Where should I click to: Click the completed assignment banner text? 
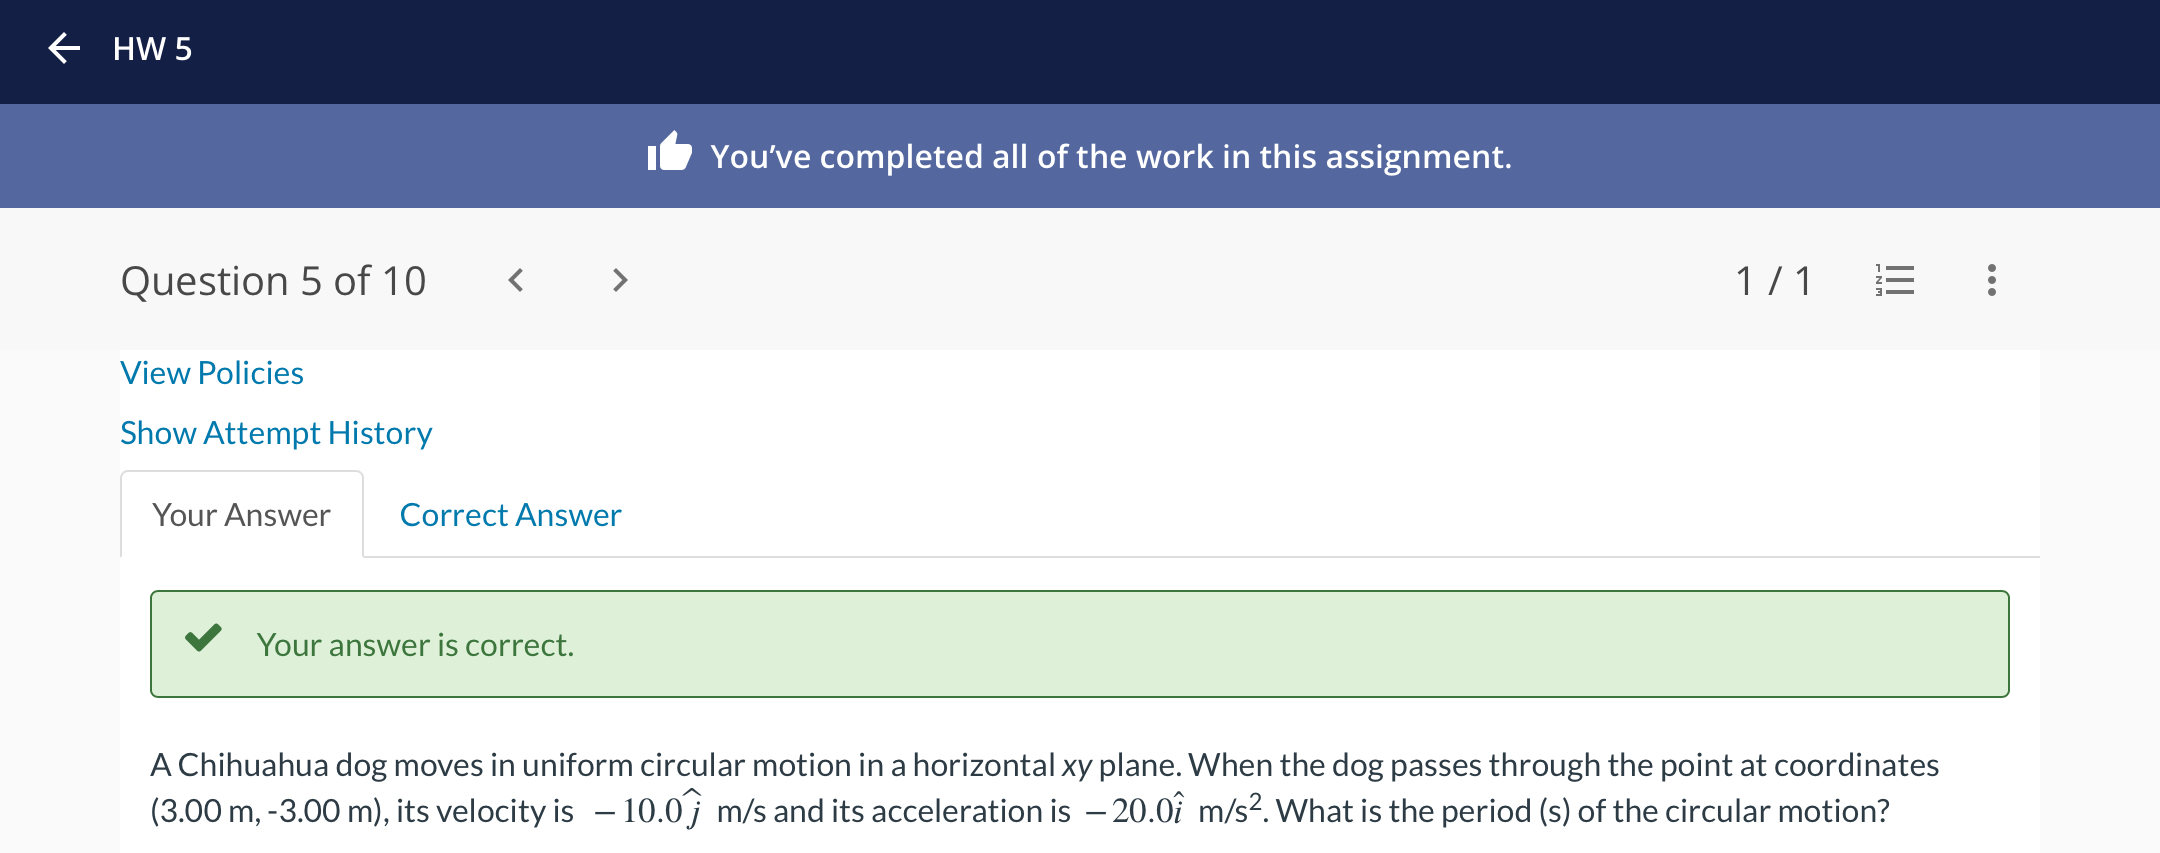click(x=1111, y=157)
